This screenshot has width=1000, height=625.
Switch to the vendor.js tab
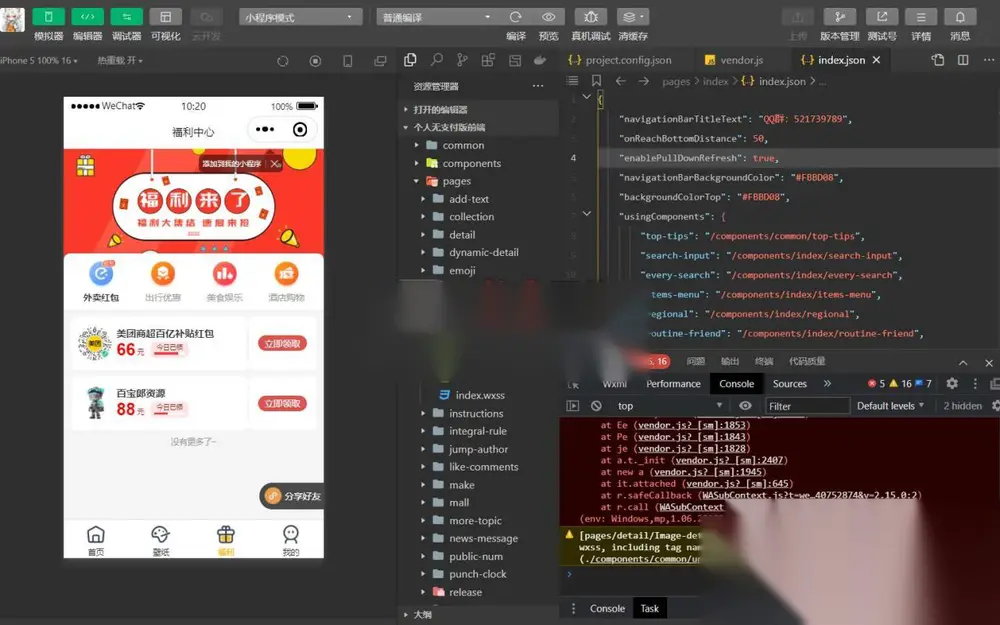[734, 60]
